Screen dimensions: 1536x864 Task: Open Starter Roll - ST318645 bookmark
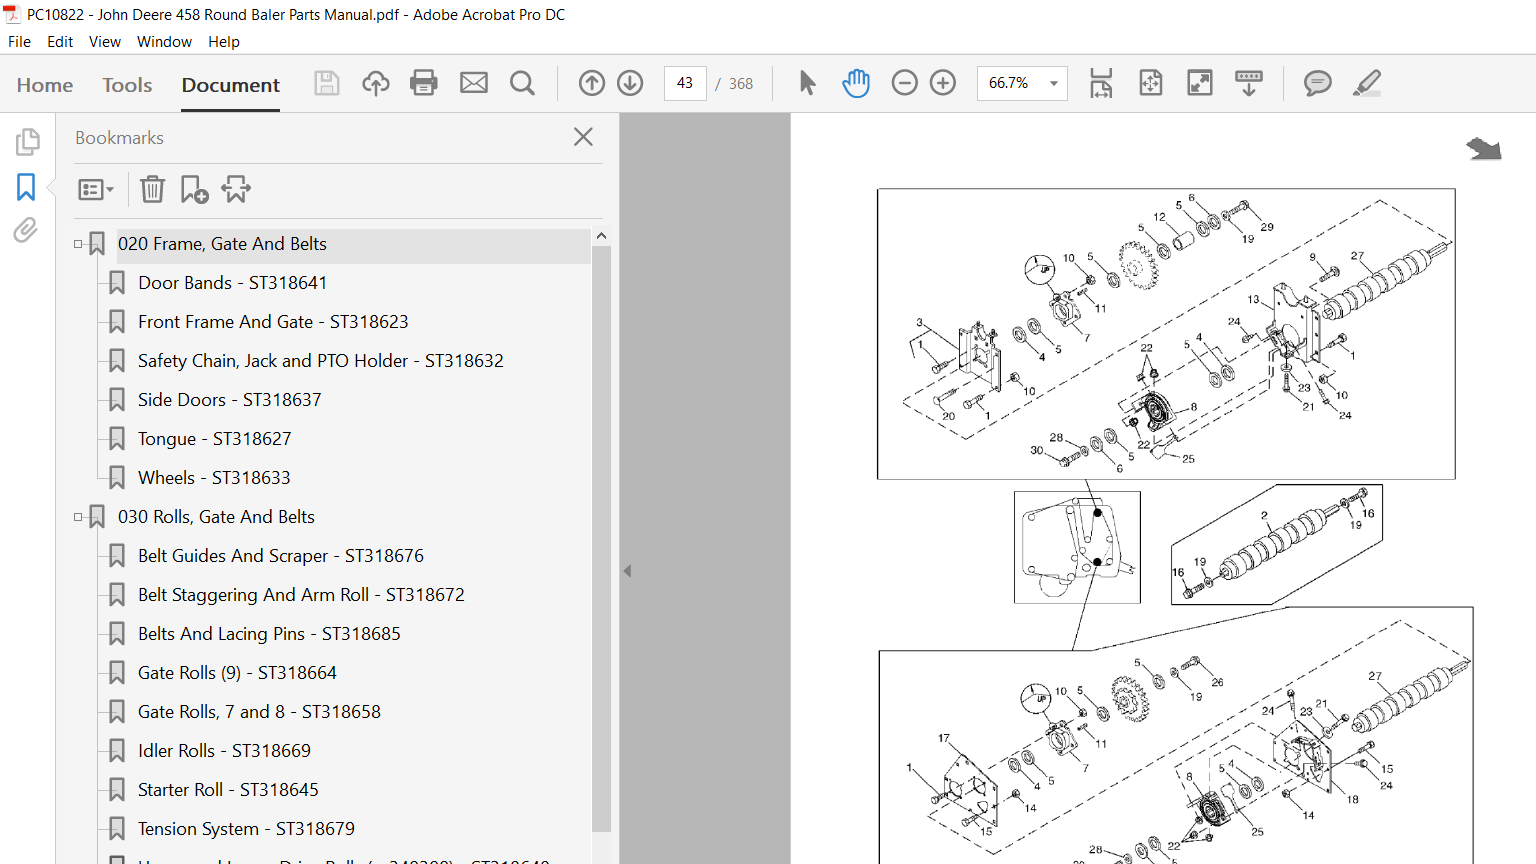click(228, 790)
